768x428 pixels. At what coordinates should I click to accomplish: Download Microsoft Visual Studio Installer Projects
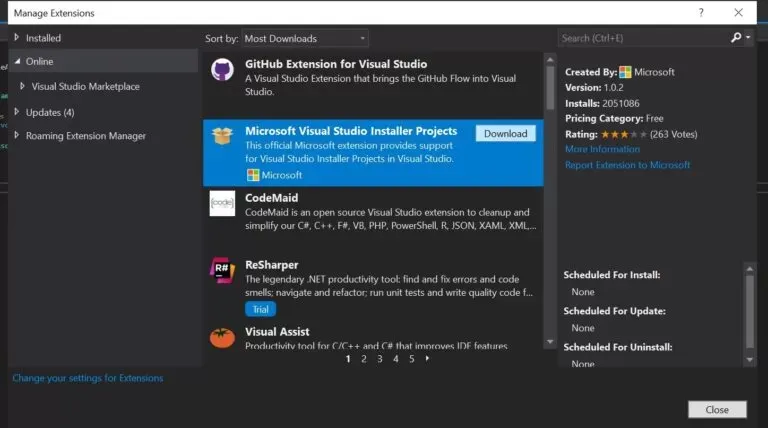[505, 133]
